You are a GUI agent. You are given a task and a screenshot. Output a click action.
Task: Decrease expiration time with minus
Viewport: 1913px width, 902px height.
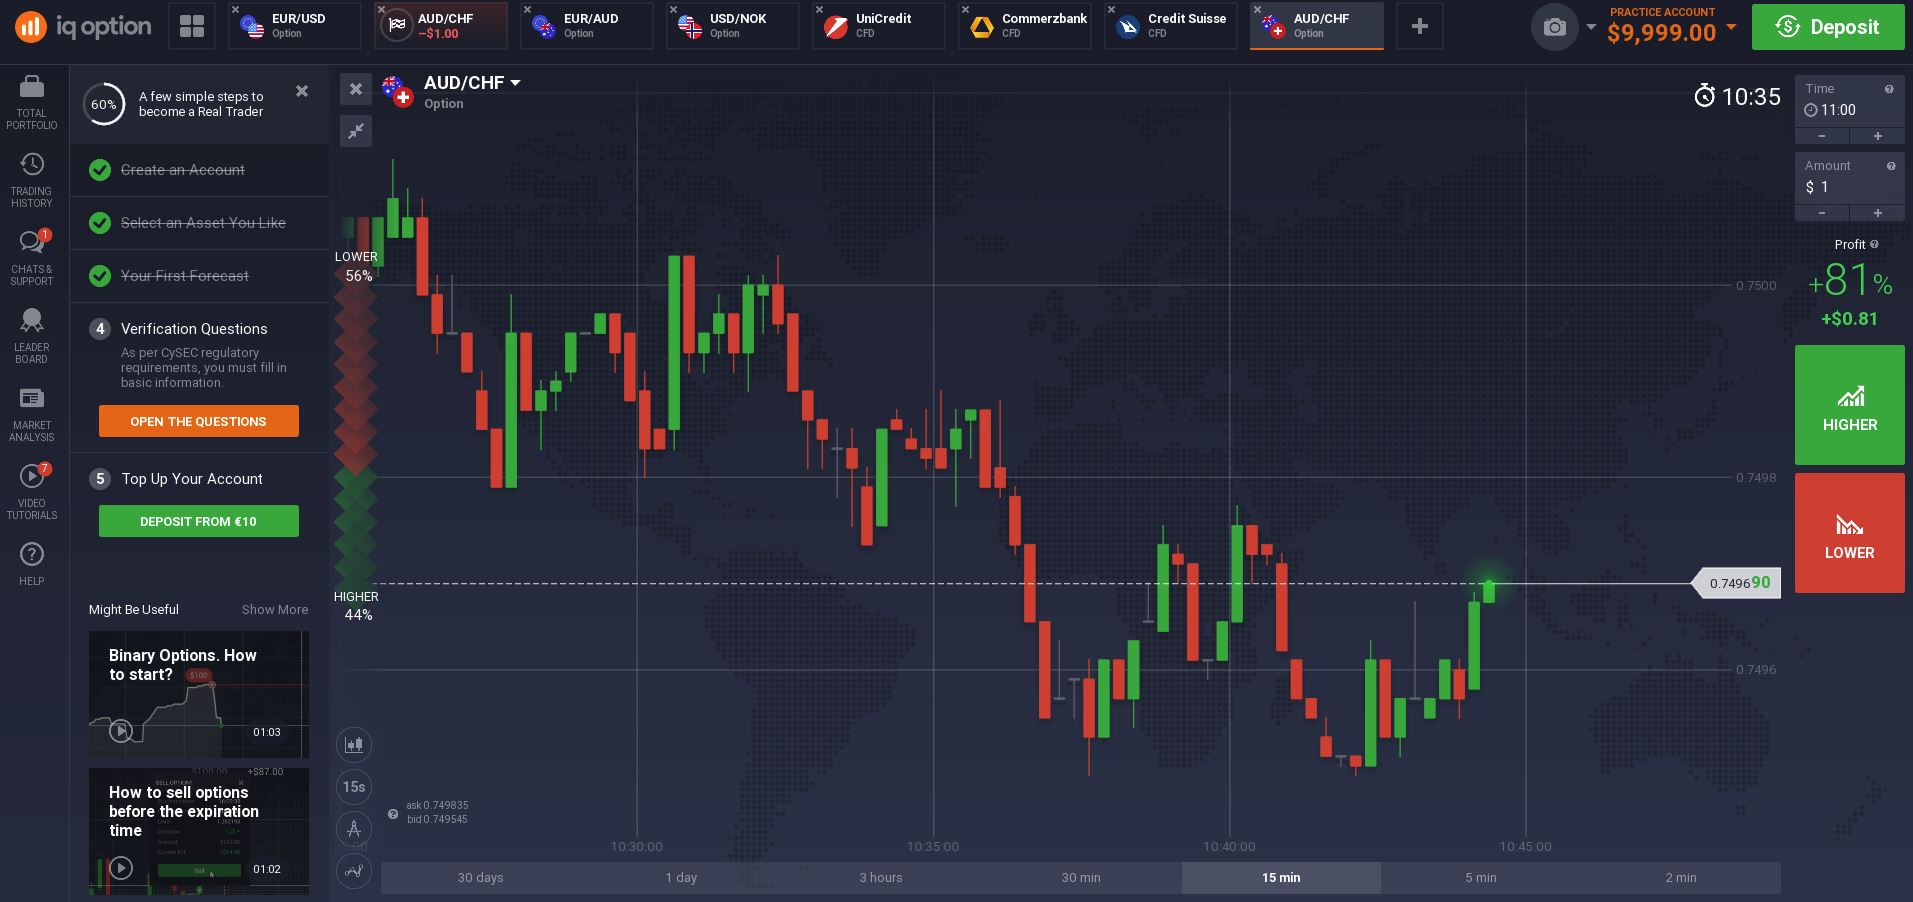click(1821, 136)
